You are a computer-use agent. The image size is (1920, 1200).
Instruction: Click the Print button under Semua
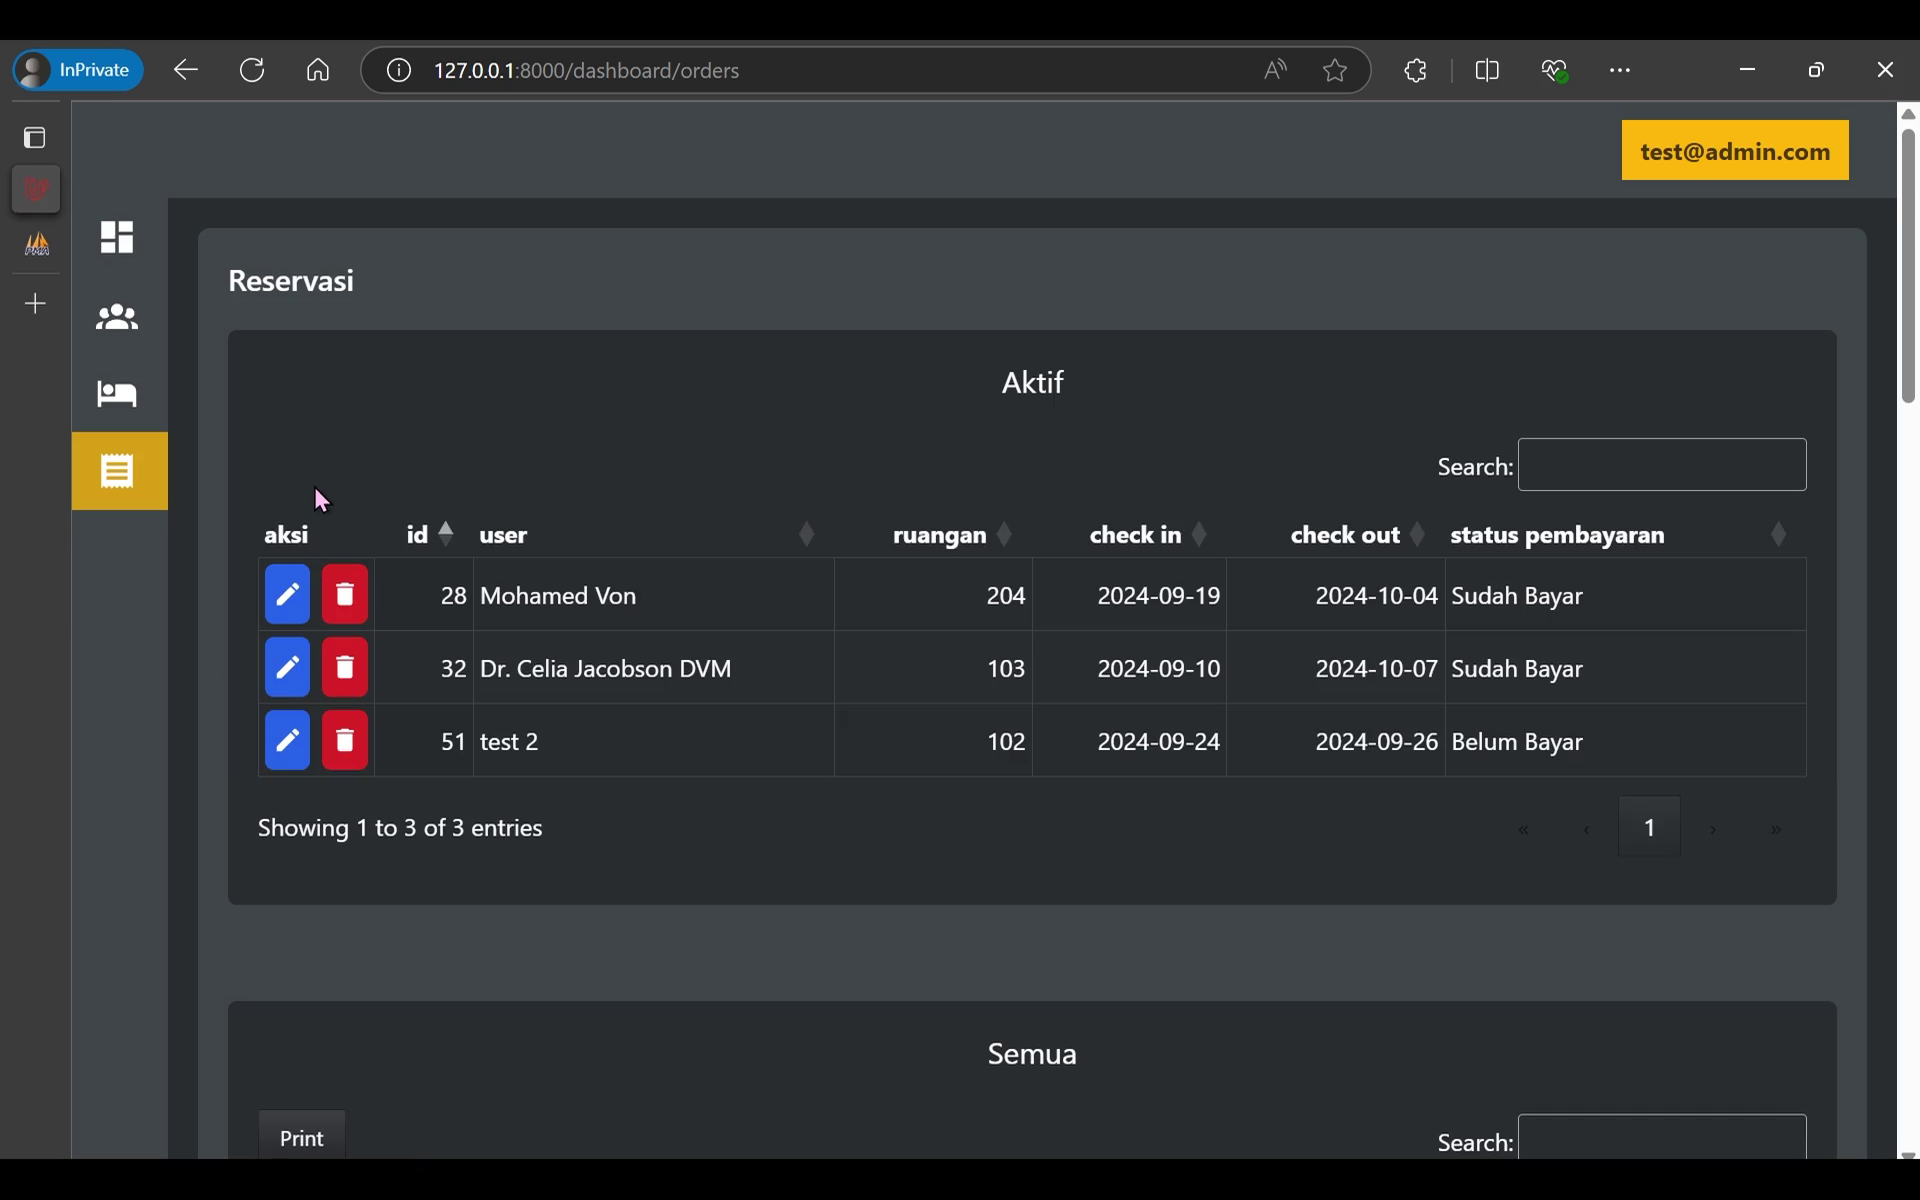(x=302, y=1136)
